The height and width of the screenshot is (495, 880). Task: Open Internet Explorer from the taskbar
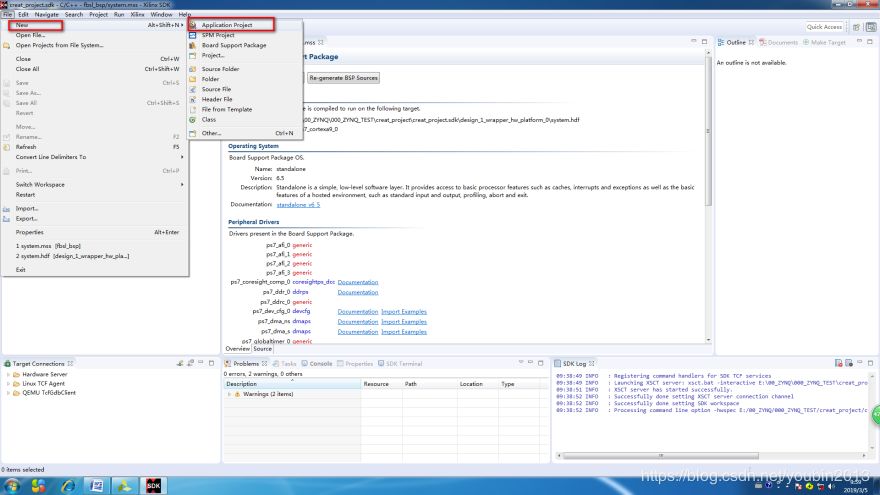pyautogui.click(x=68, y=485)
